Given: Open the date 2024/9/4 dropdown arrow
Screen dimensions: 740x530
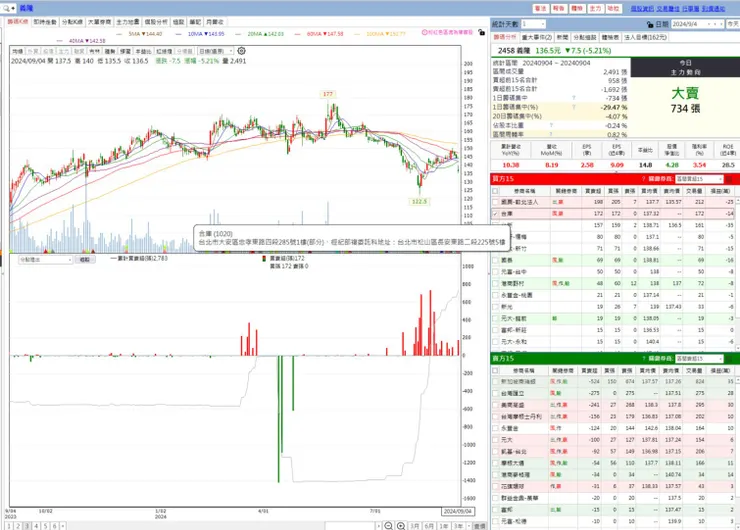Looking at the screenshot, I should [708, 24].
